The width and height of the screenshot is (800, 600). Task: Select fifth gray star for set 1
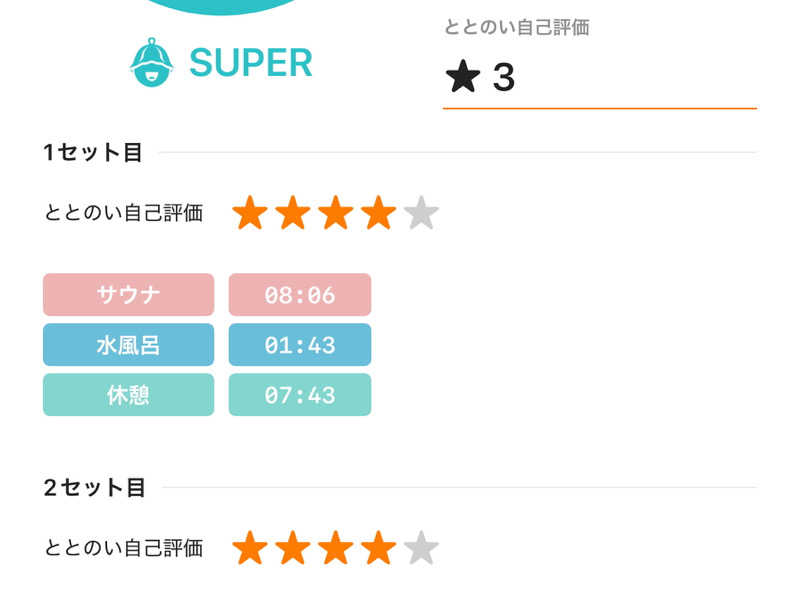pyautogui.click(x=422, y=213)
